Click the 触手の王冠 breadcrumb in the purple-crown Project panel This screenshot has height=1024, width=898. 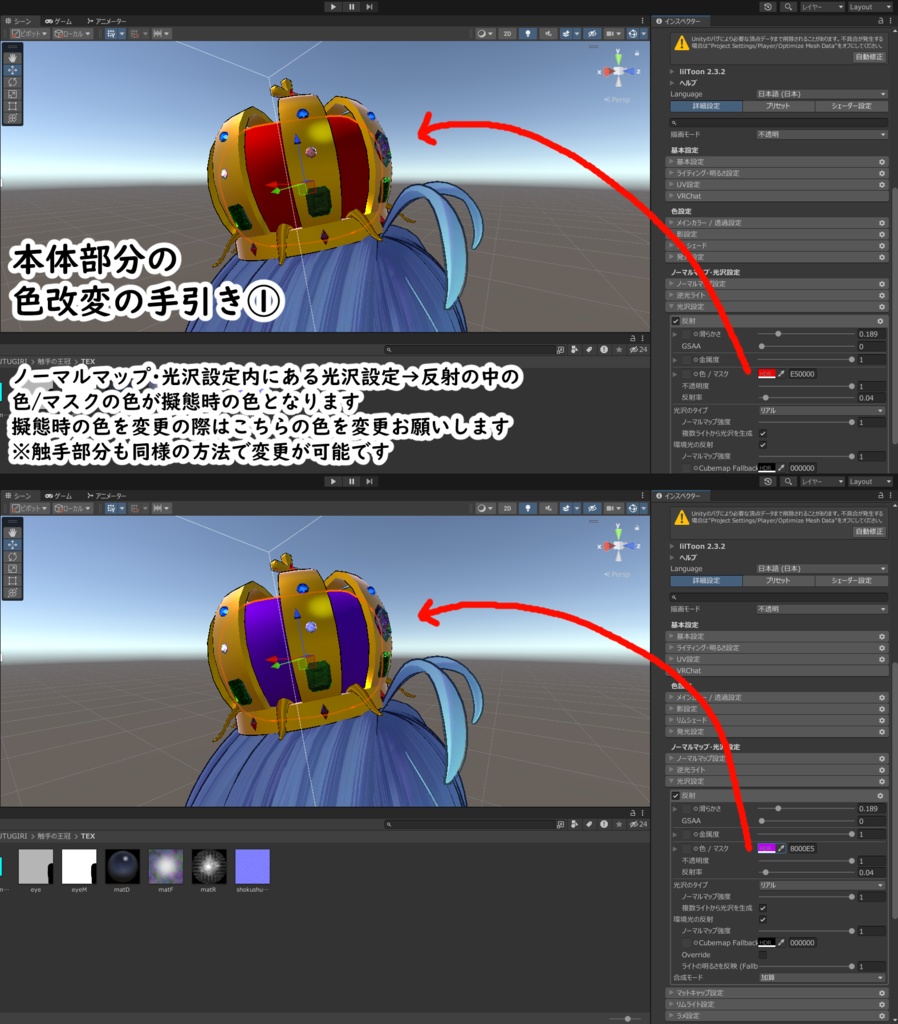(54, 836)
